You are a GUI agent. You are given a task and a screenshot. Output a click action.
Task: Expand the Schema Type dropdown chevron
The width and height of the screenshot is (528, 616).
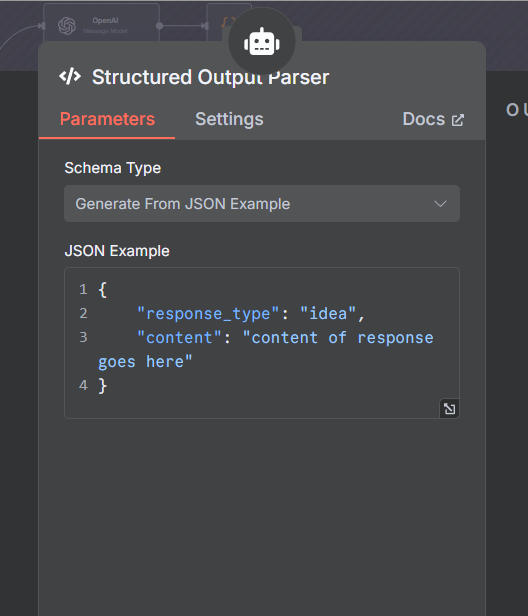440,204
